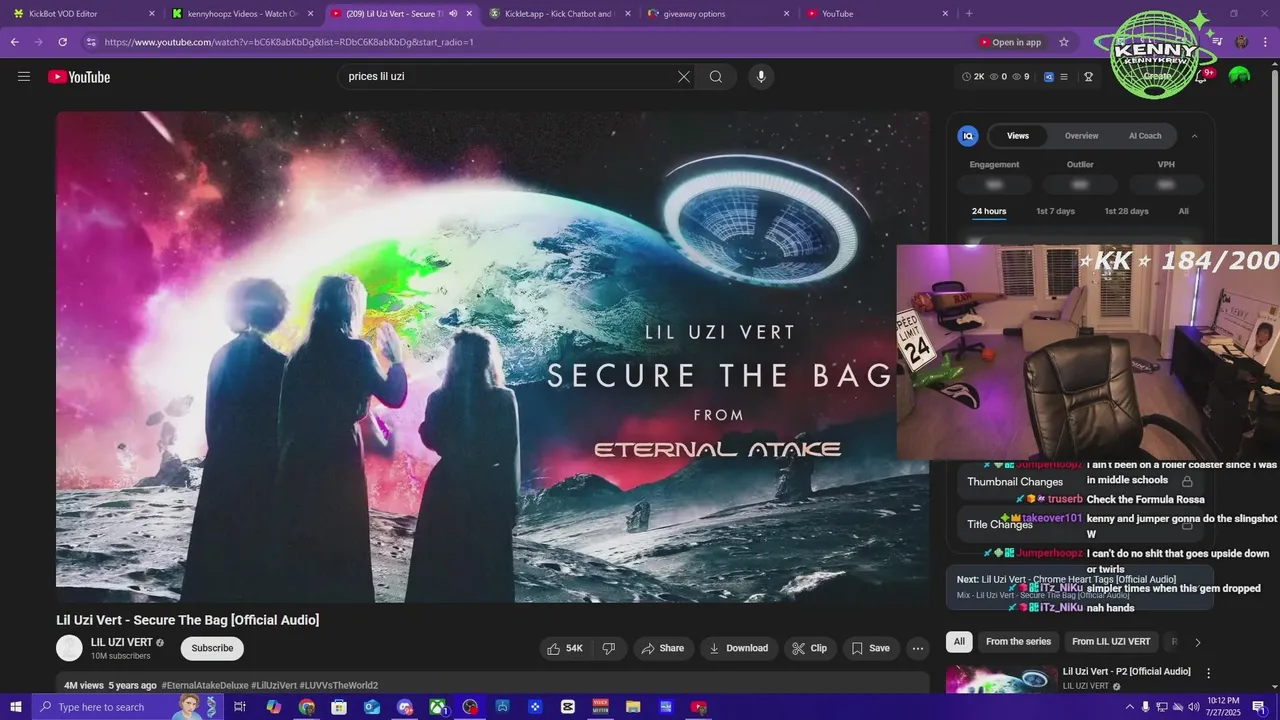Switch to giveaway options tab
1280x720 pixels.
coord(717,13)
